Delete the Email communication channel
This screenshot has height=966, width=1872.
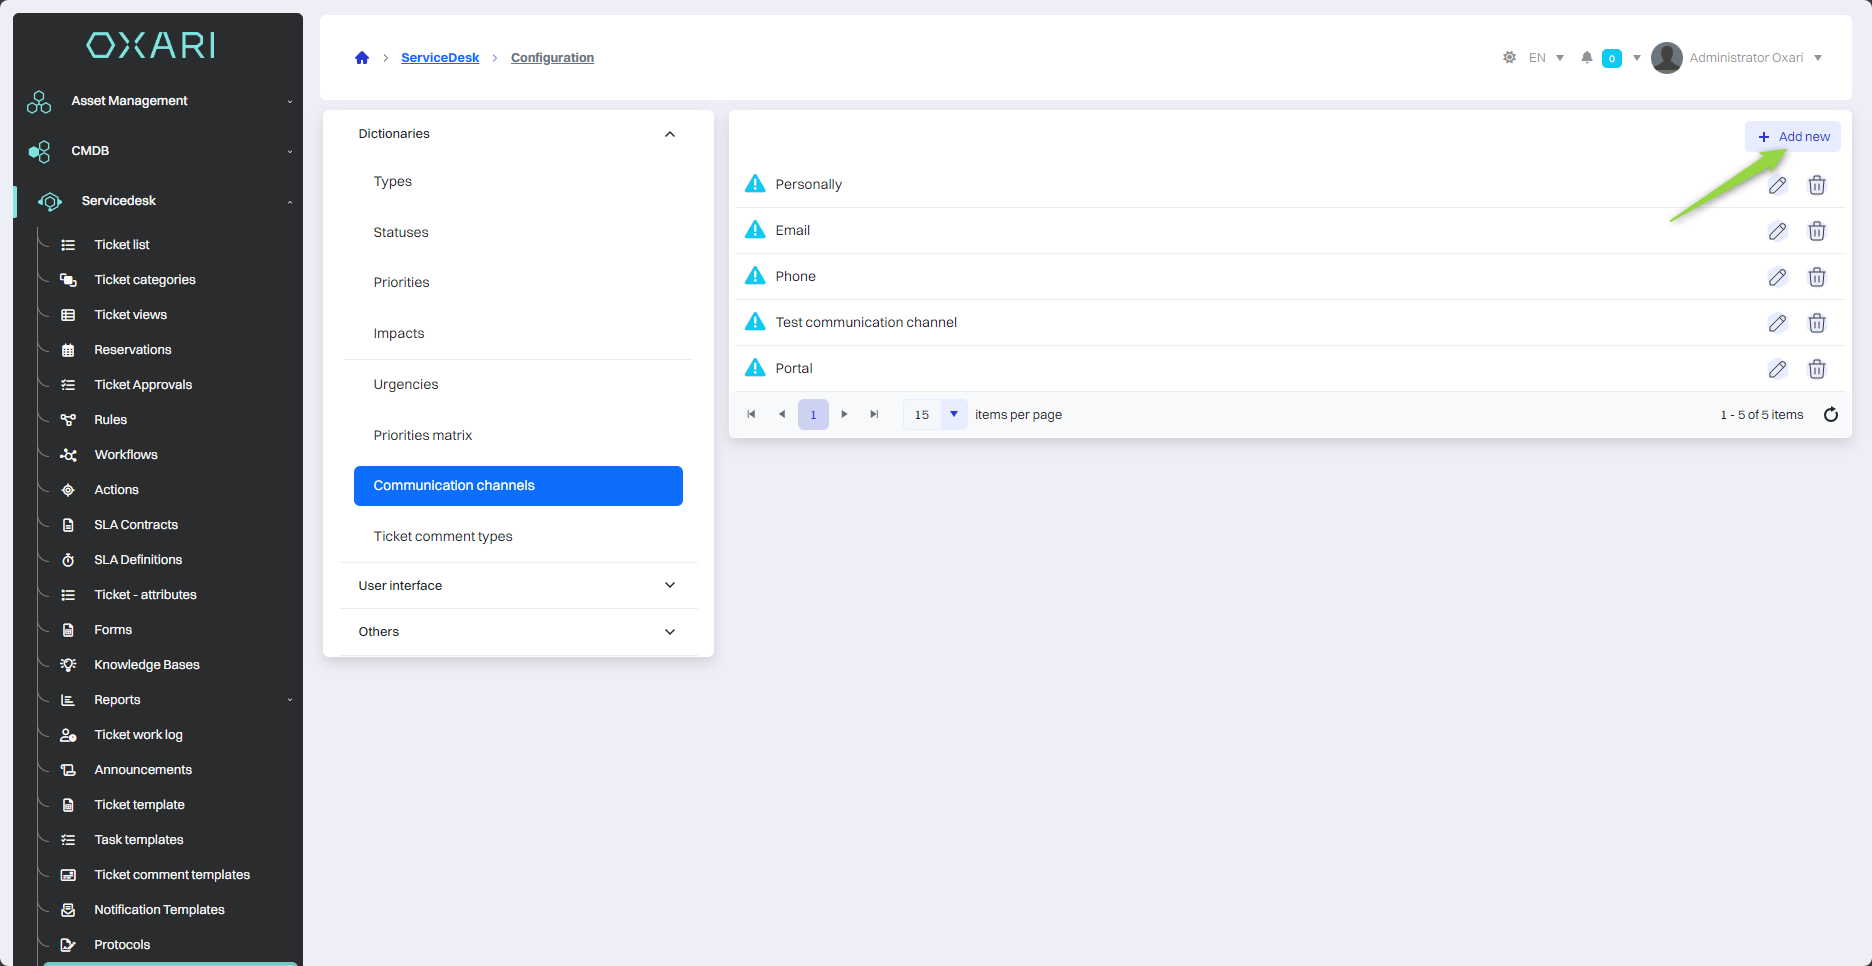pyautogui.click(x=1817, y=231)
